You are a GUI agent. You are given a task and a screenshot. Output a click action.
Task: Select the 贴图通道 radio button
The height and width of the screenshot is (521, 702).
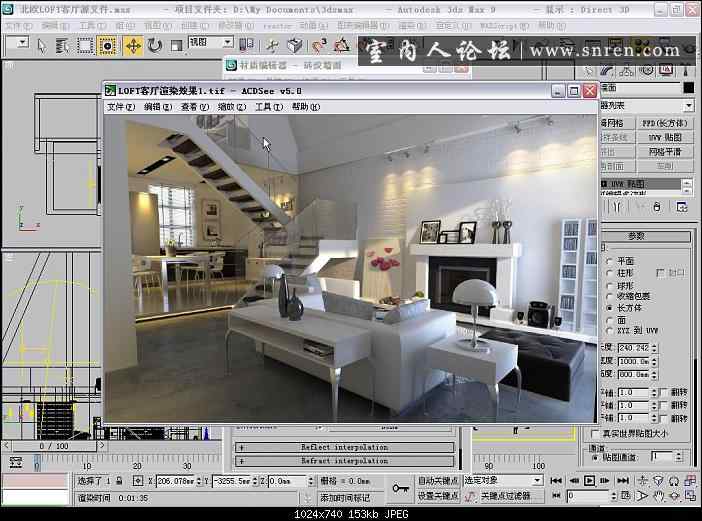595,457
